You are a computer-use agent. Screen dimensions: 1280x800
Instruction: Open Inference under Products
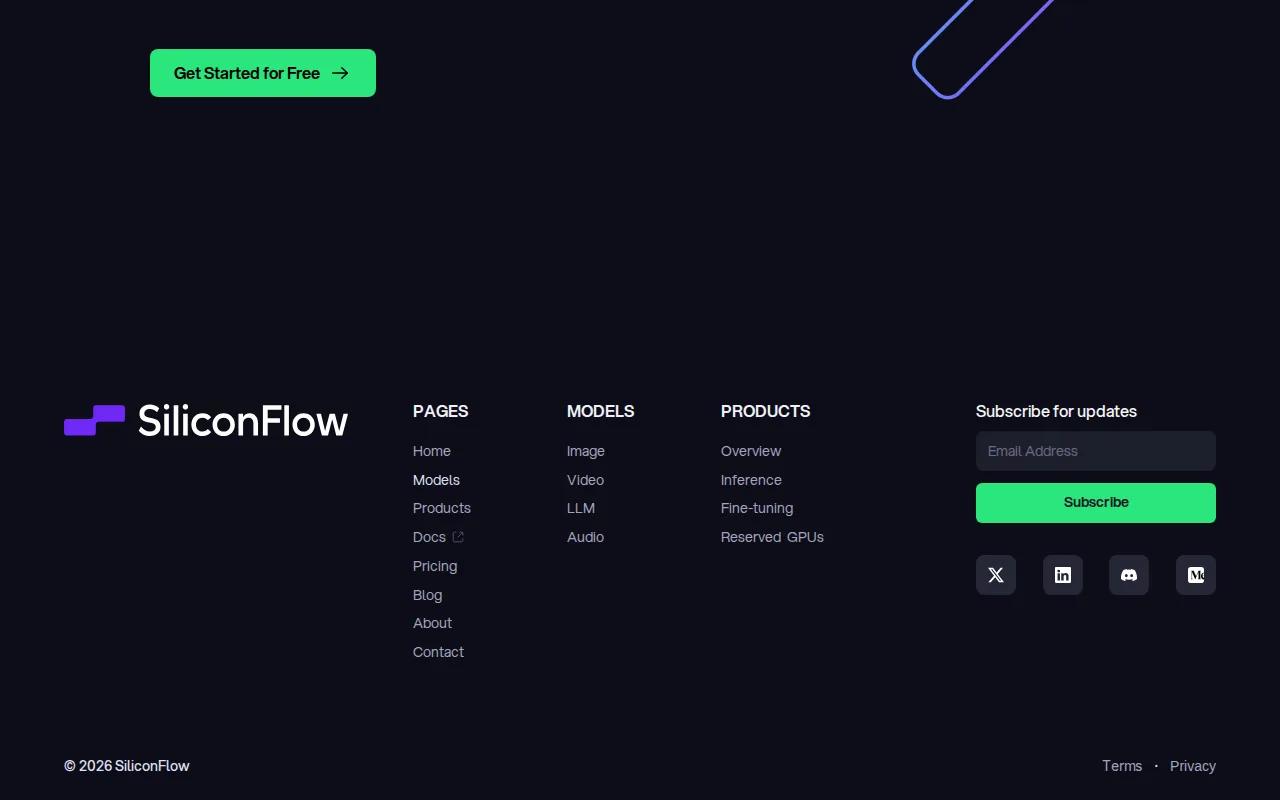tap(751, 480)
